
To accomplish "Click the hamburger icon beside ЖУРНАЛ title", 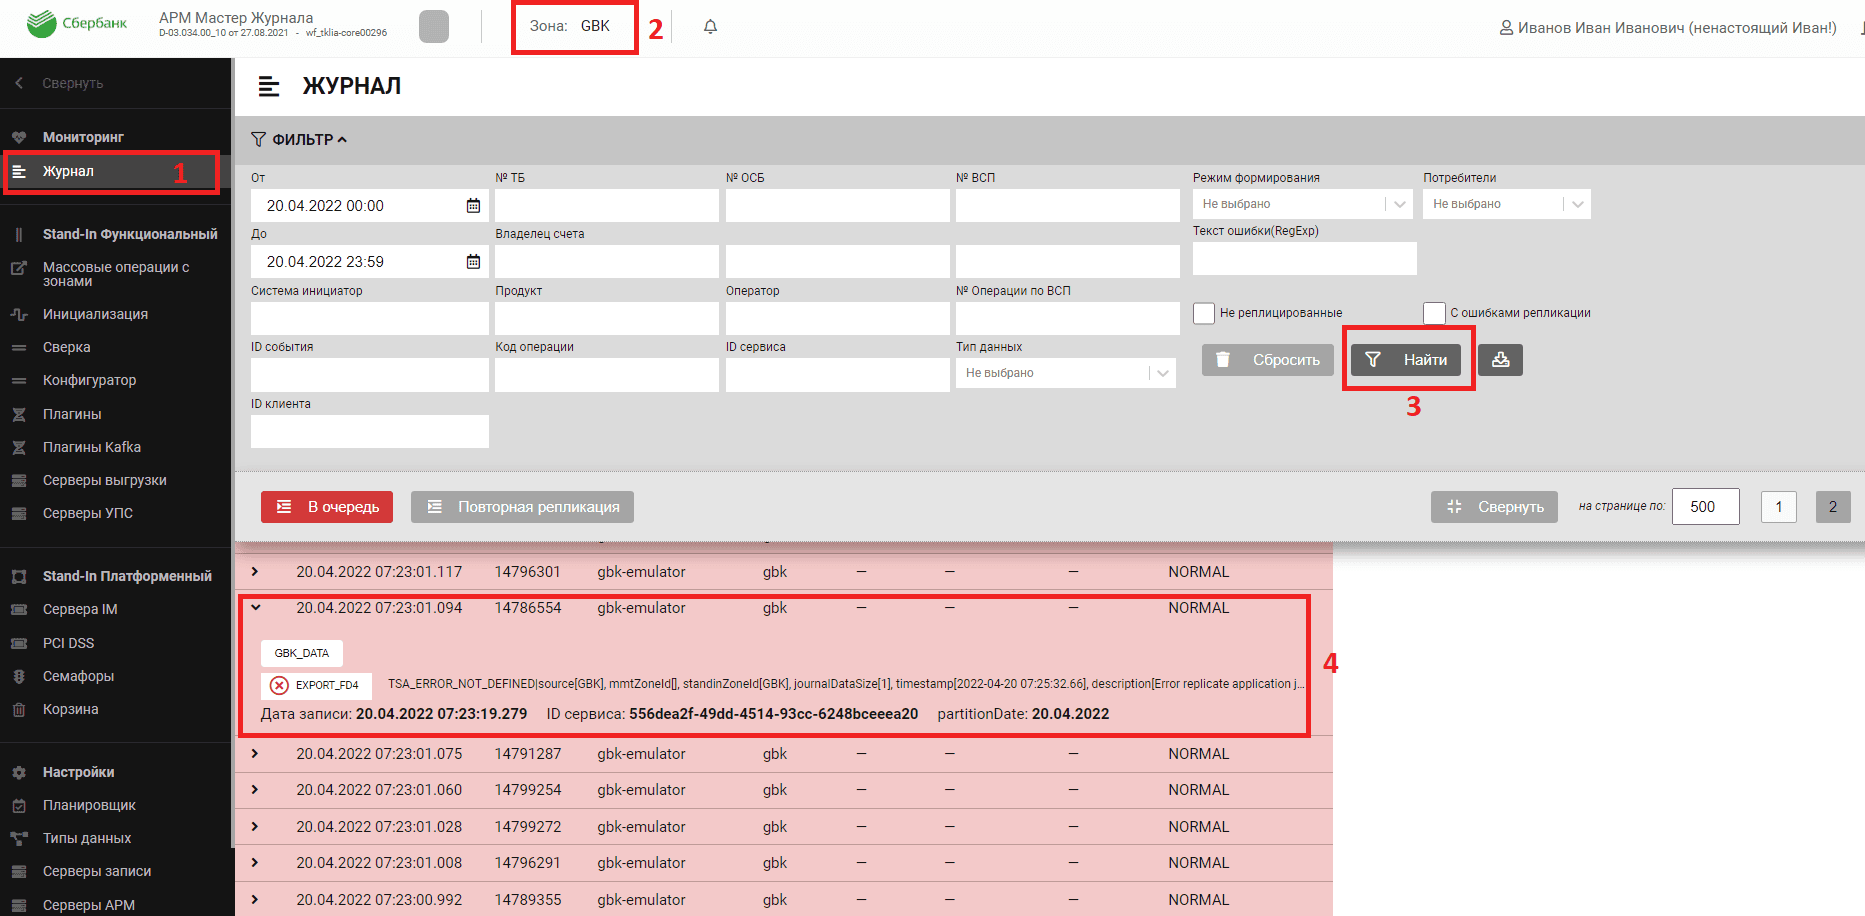I will (x=269, y=87).
